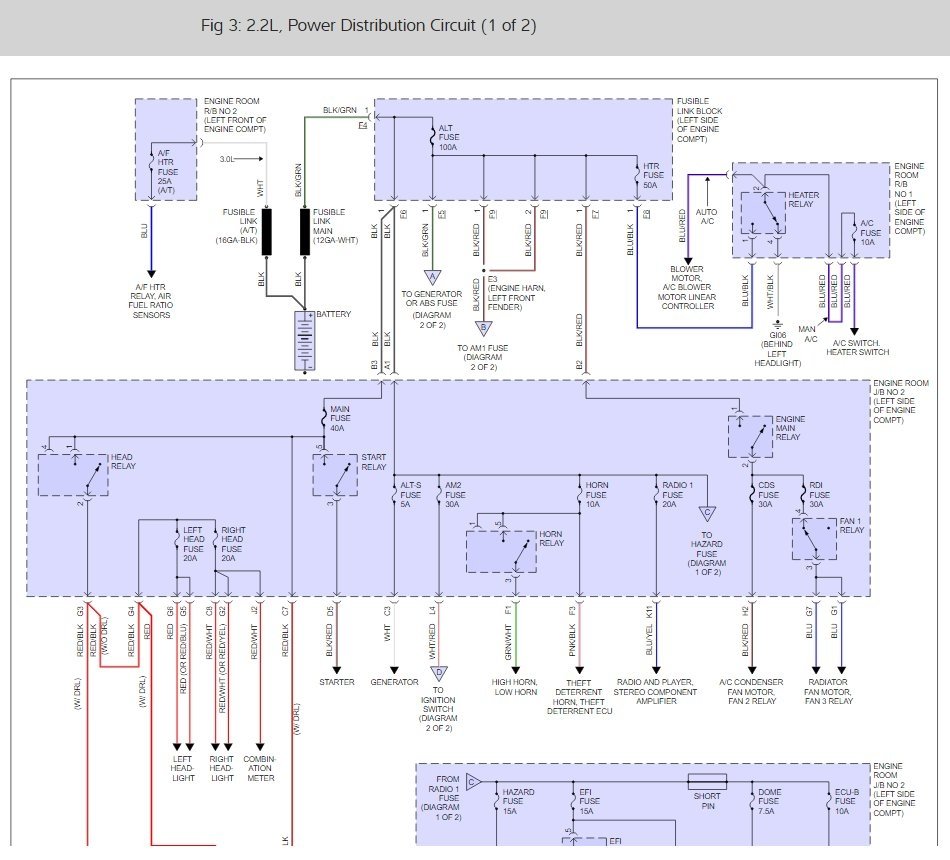Click 'LEFT HEADLIGHT' label
The height and width of the screenshot is (860, 950).
182,768
